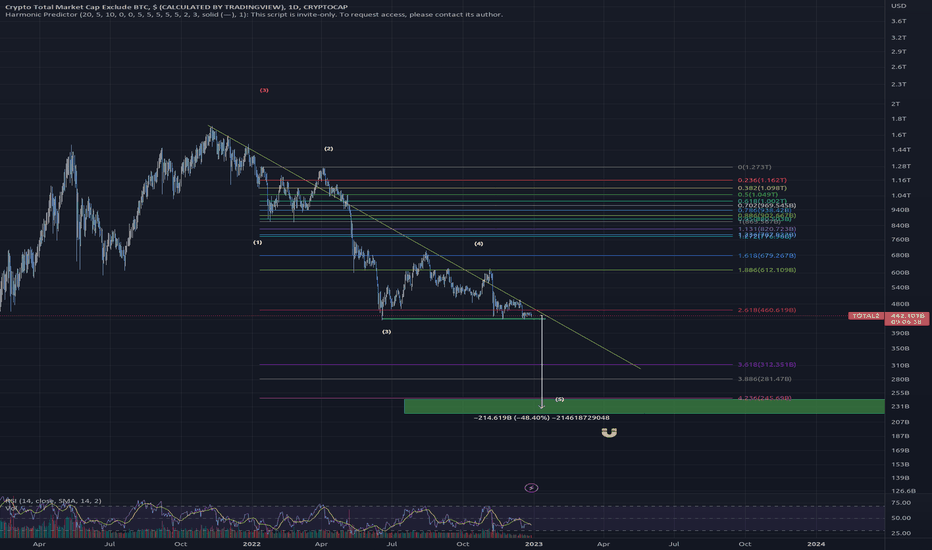Click the red (3) wave label at top
Viewport: 932px width, 550px height.
(264, 90)
